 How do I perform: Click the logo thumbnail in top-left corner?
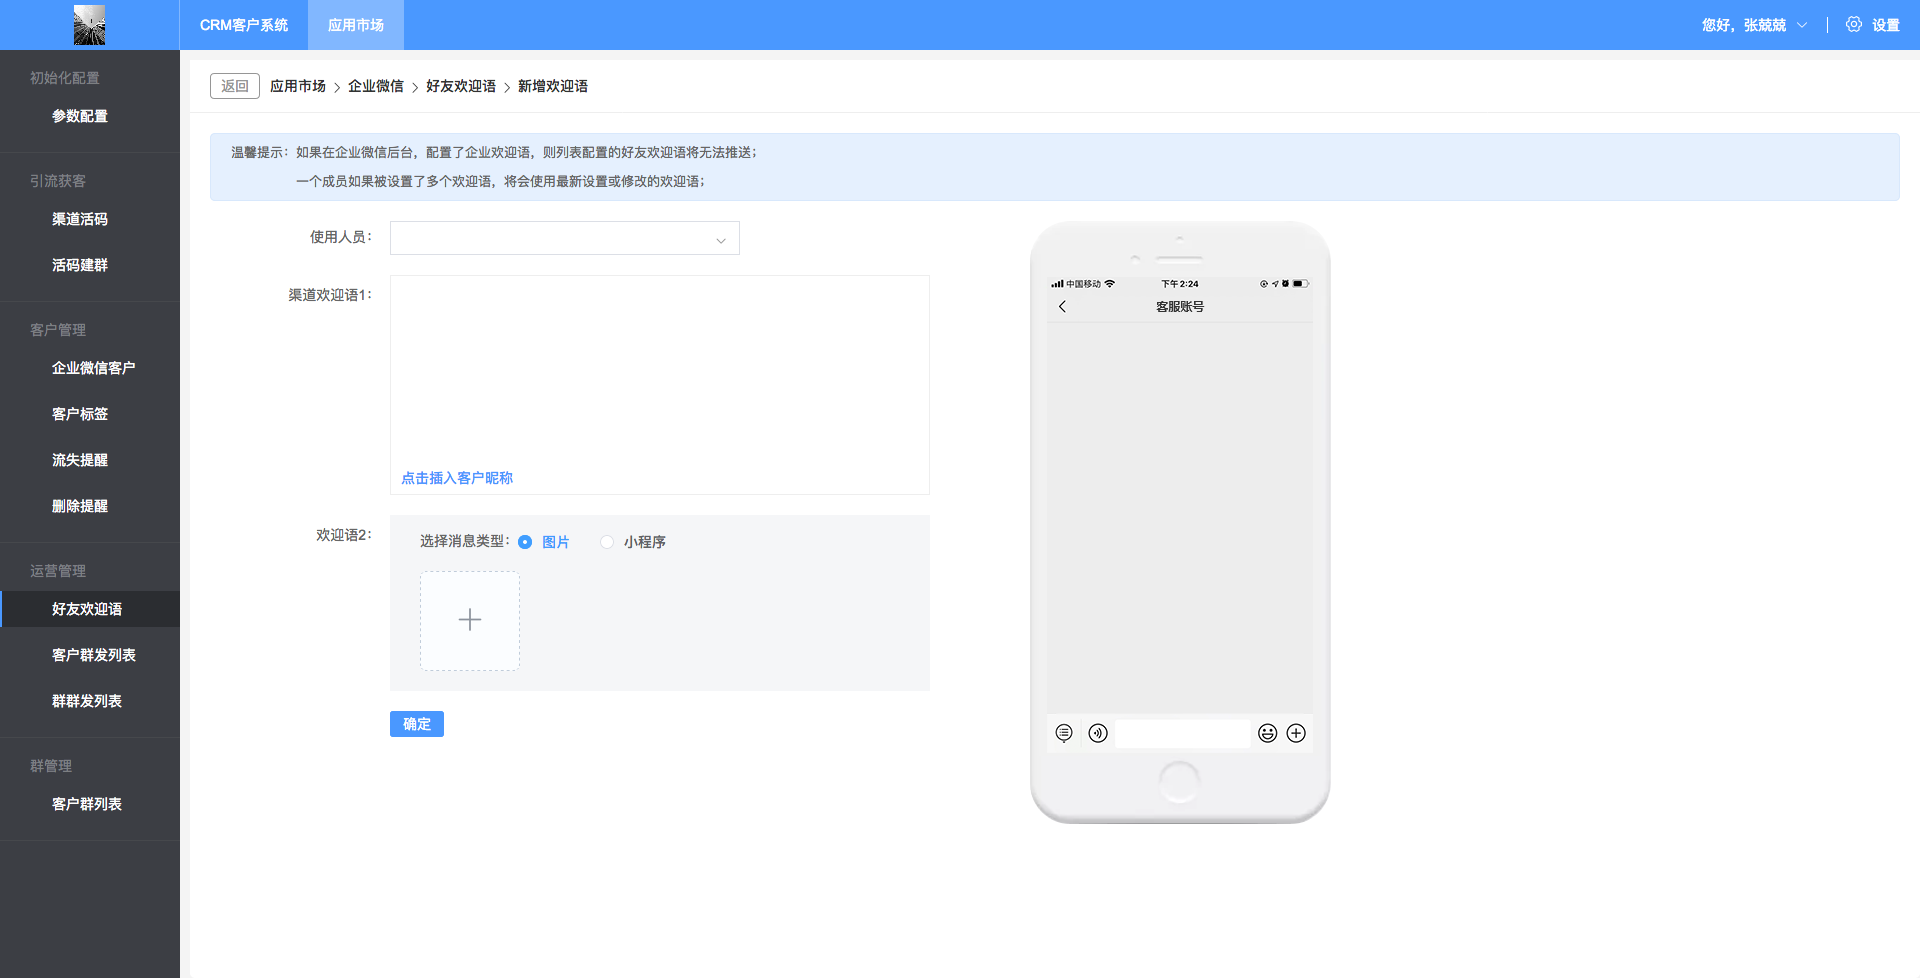pyautogui.click(x=89, y=25)
